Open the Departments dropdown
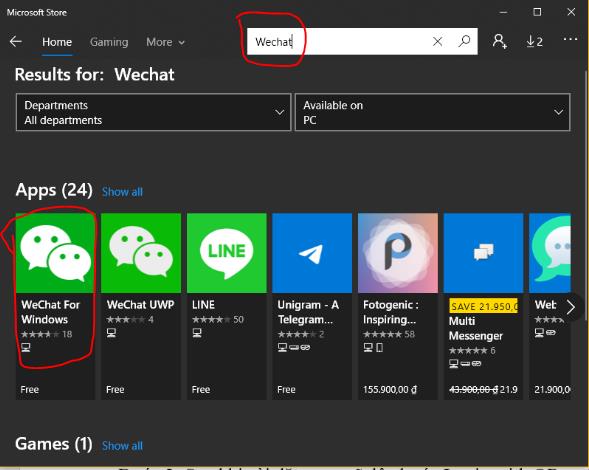 [x=154, y=112]
